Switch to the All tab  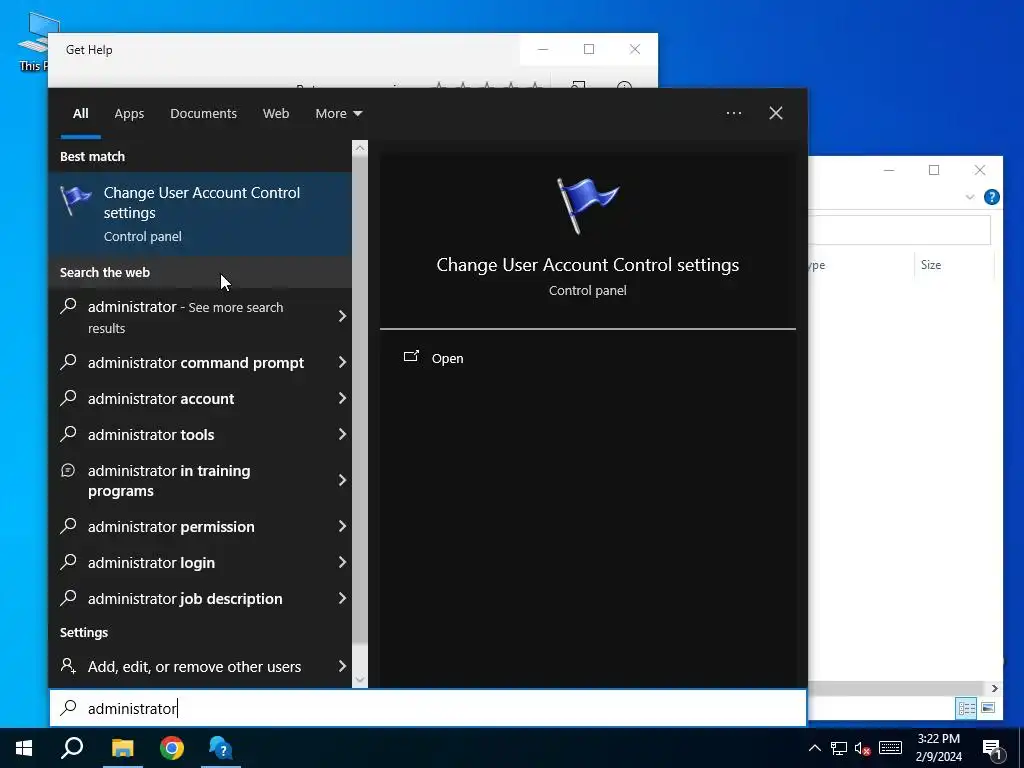coord(81,114)
